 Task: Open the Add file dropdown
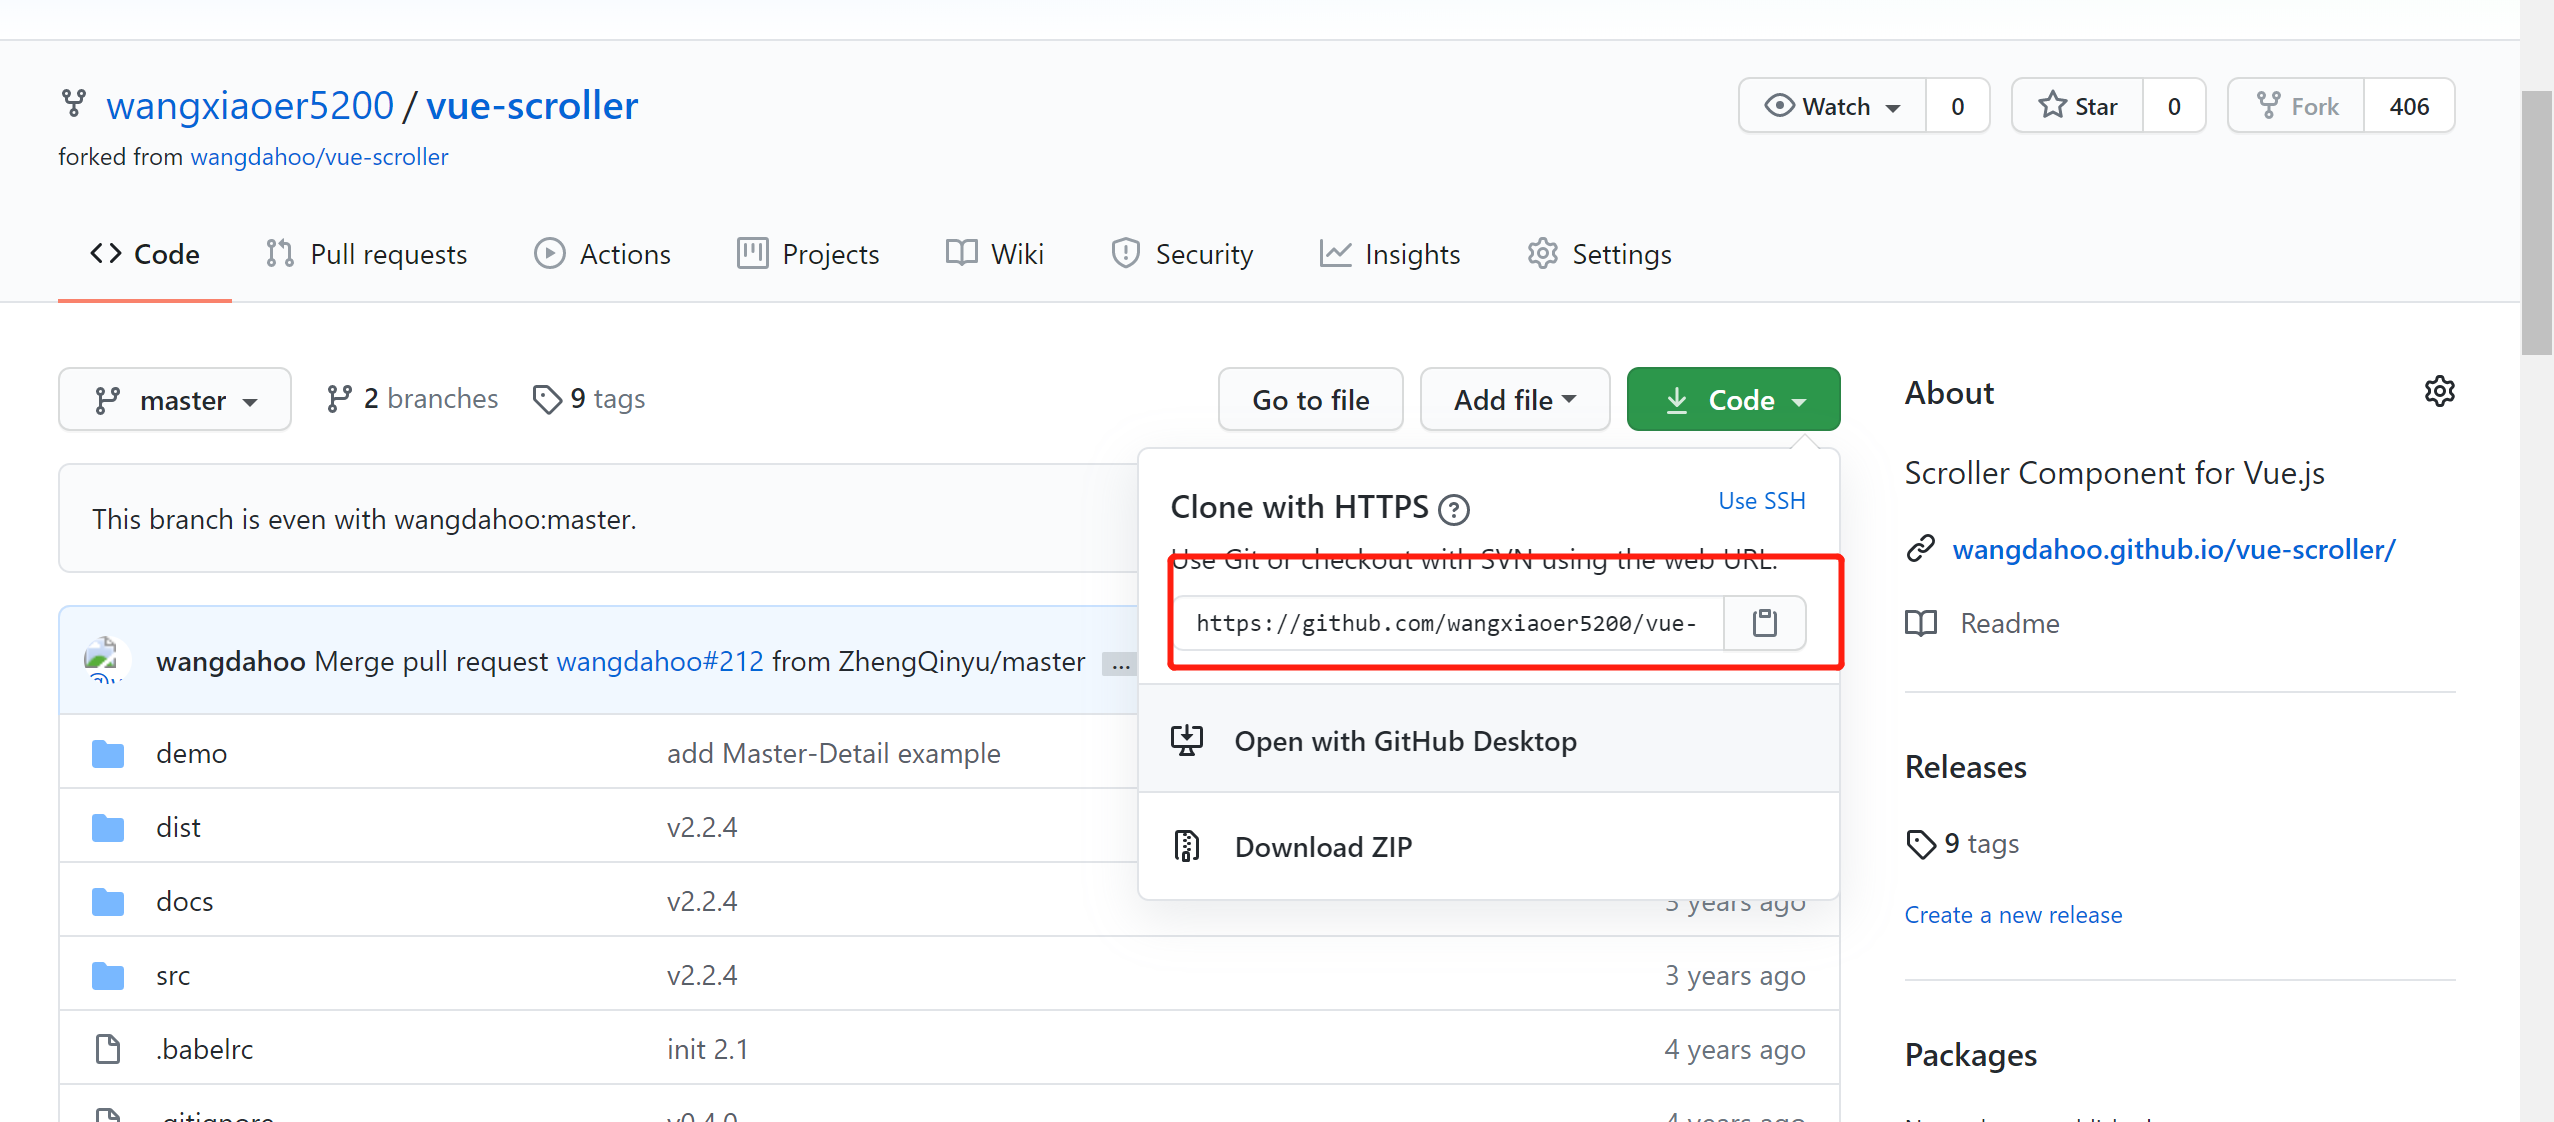coord(1514,399)
